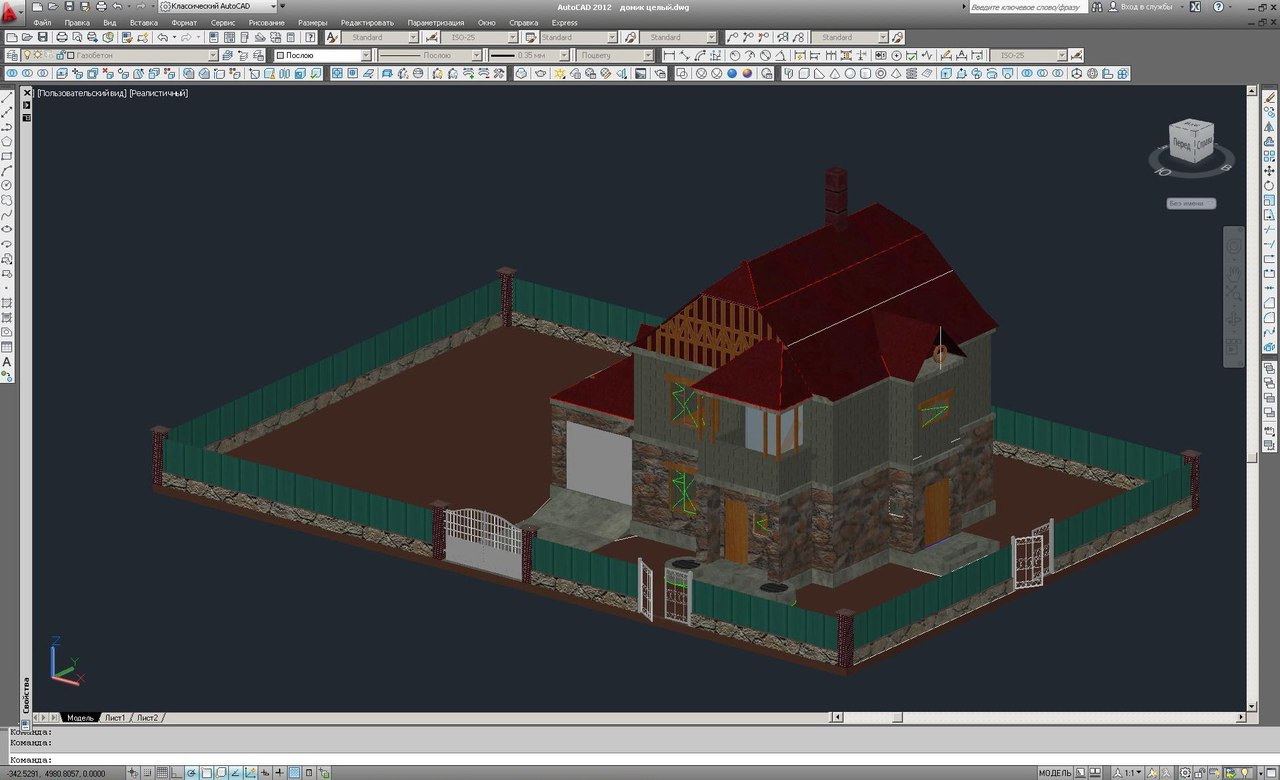Click the Реалистичный visual style label
The height and width of the screenshot is (780, 1280).
point(159,93)
